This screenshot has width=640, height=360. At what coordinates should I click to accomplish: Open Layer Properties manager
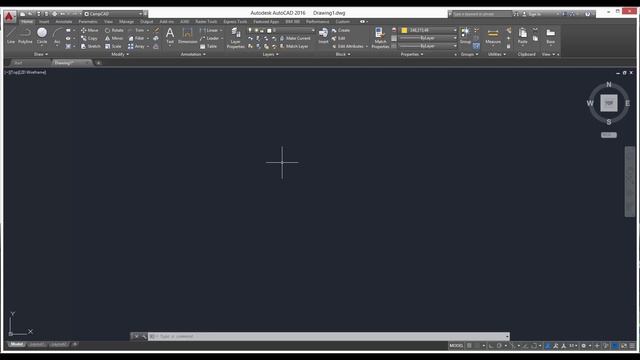[236, 38]
